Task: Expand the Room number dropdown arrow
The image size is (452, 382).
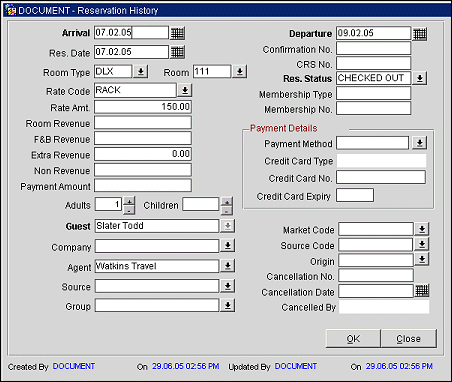Action: click(x=239, y=72)
